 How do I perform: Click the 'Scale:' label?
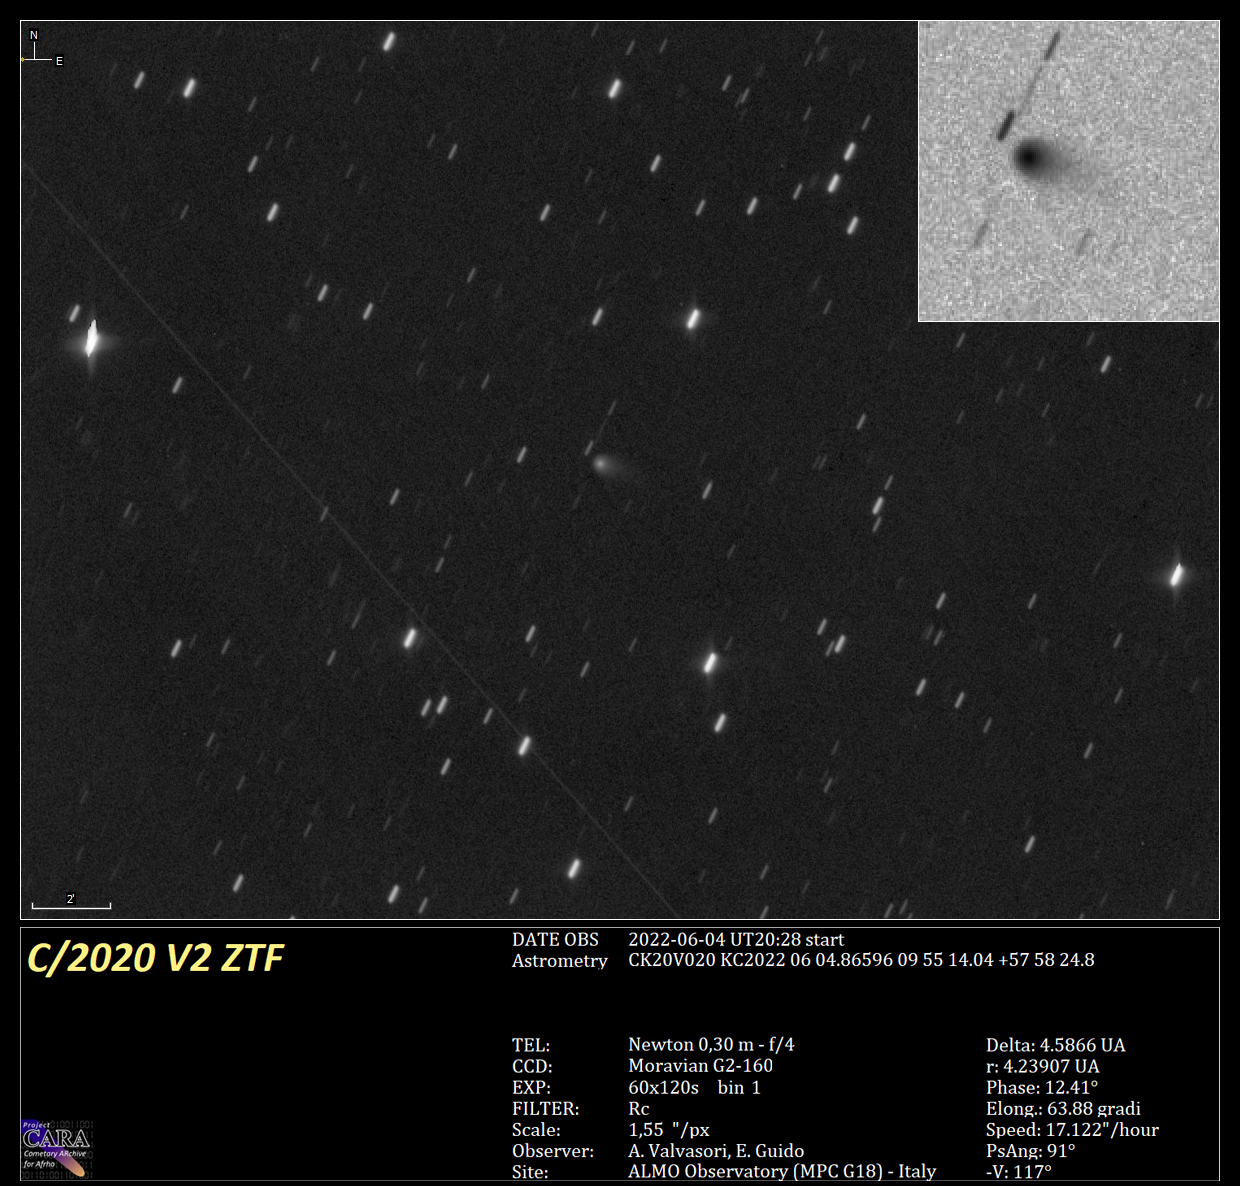pyautogui.click(x=536, y=1130)
